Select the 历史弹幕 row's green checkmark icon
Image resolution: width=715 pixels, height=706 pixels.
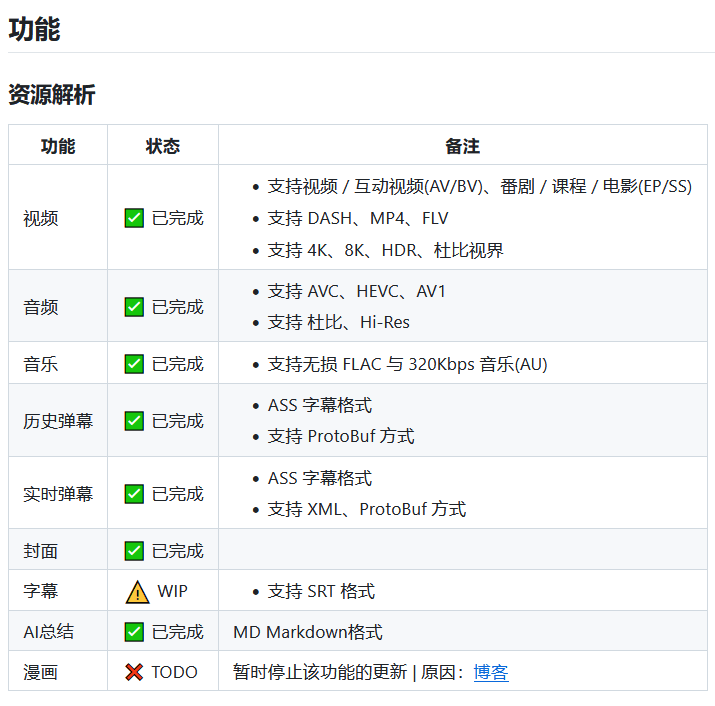pos(134,421)
